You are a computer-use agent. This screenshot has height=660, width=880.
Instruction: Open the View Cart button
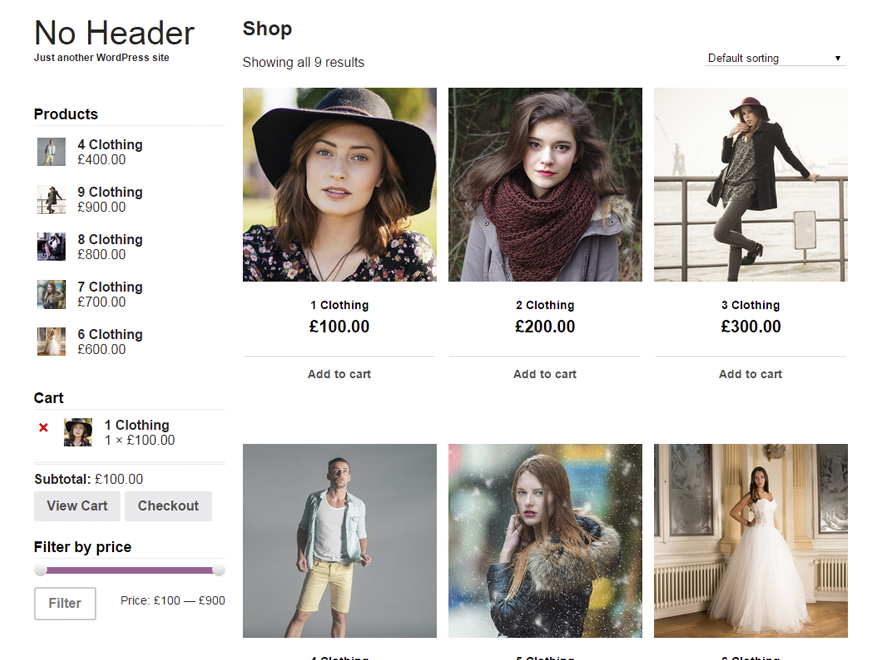tap(77, 506)
